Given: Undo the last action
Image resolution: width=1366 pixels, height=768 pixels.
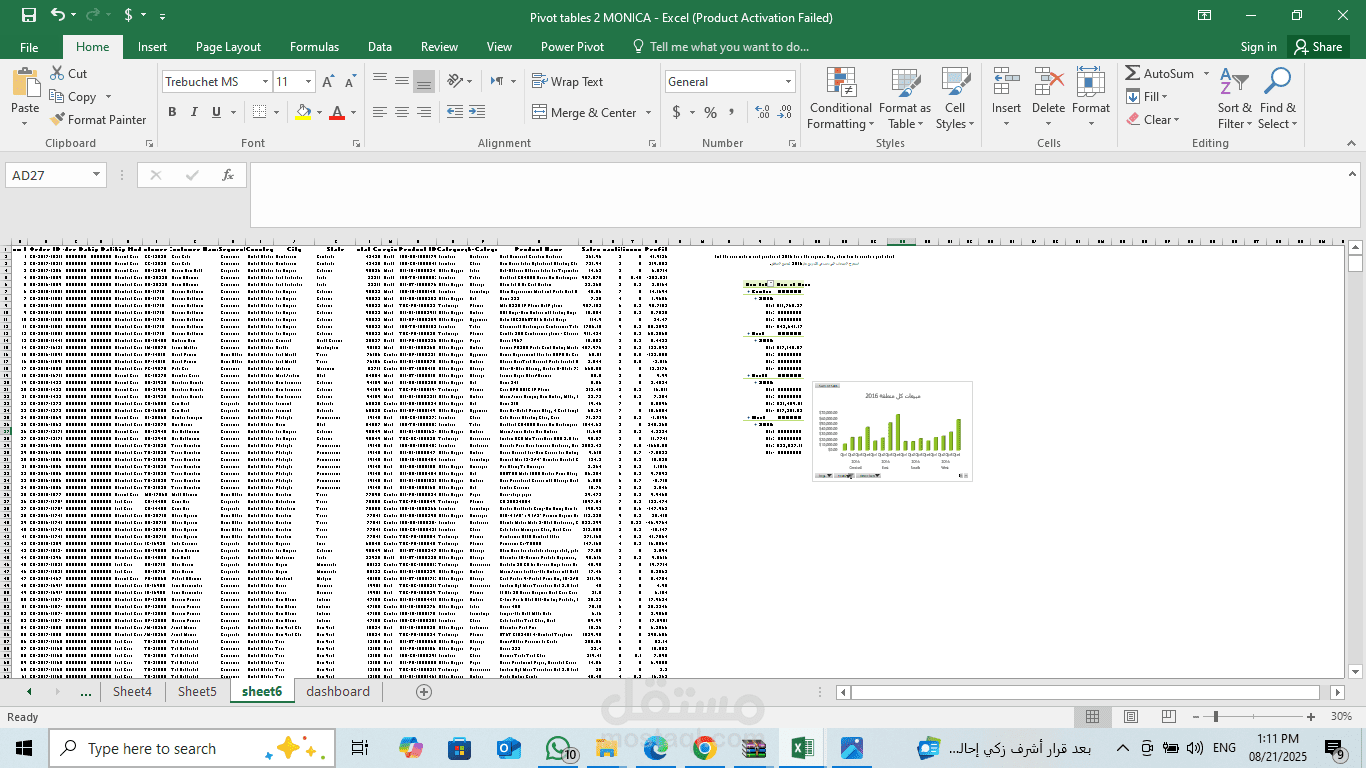Looking at the screenshot, I should [57, 15].
